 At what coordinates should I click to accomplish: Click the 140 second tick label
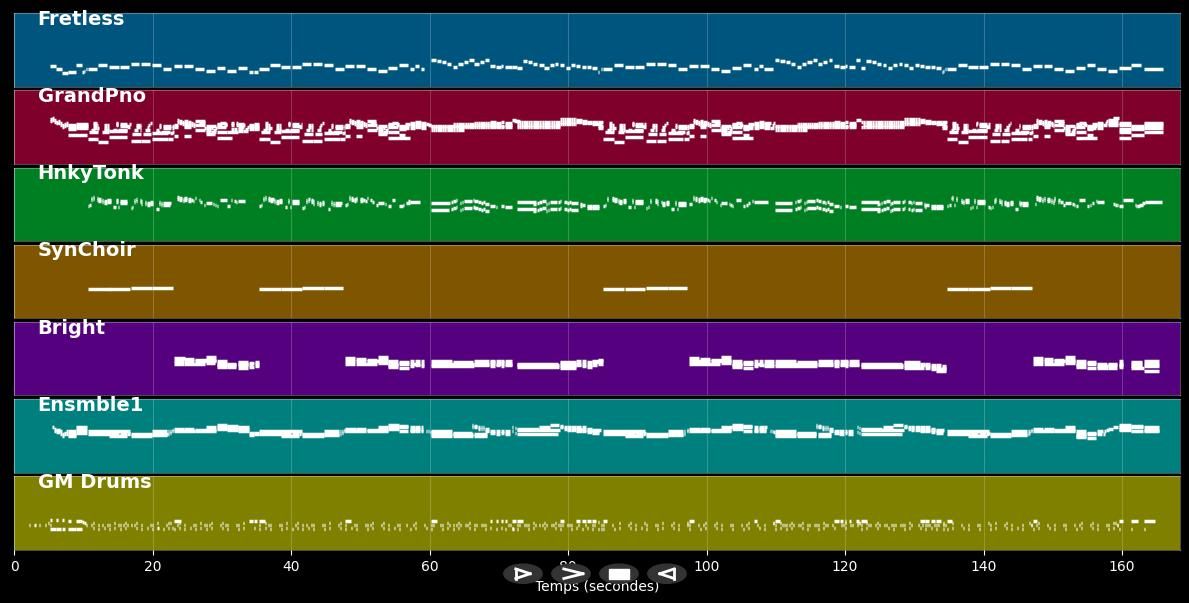point(984,566)
